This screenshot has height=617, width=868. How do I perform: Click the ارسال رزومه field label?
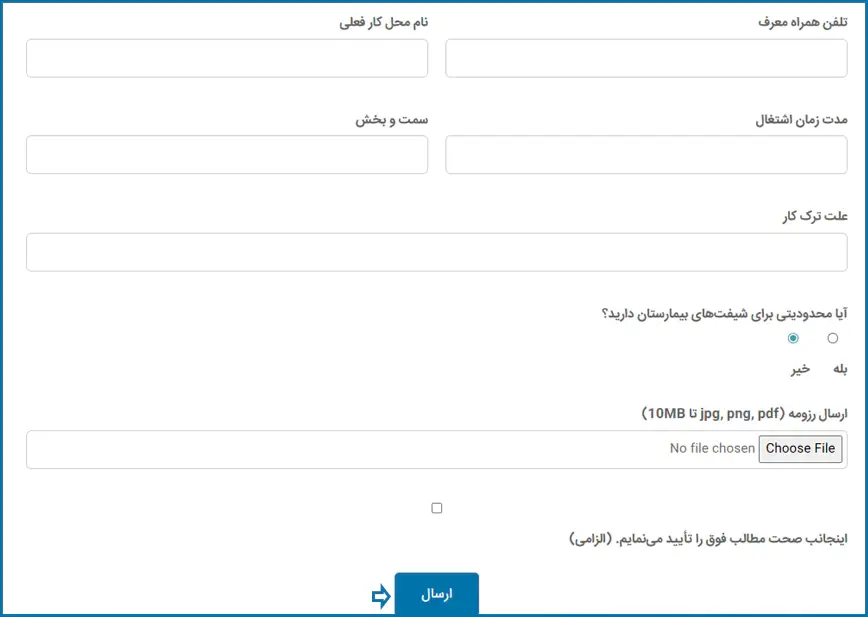pos(744,413)
